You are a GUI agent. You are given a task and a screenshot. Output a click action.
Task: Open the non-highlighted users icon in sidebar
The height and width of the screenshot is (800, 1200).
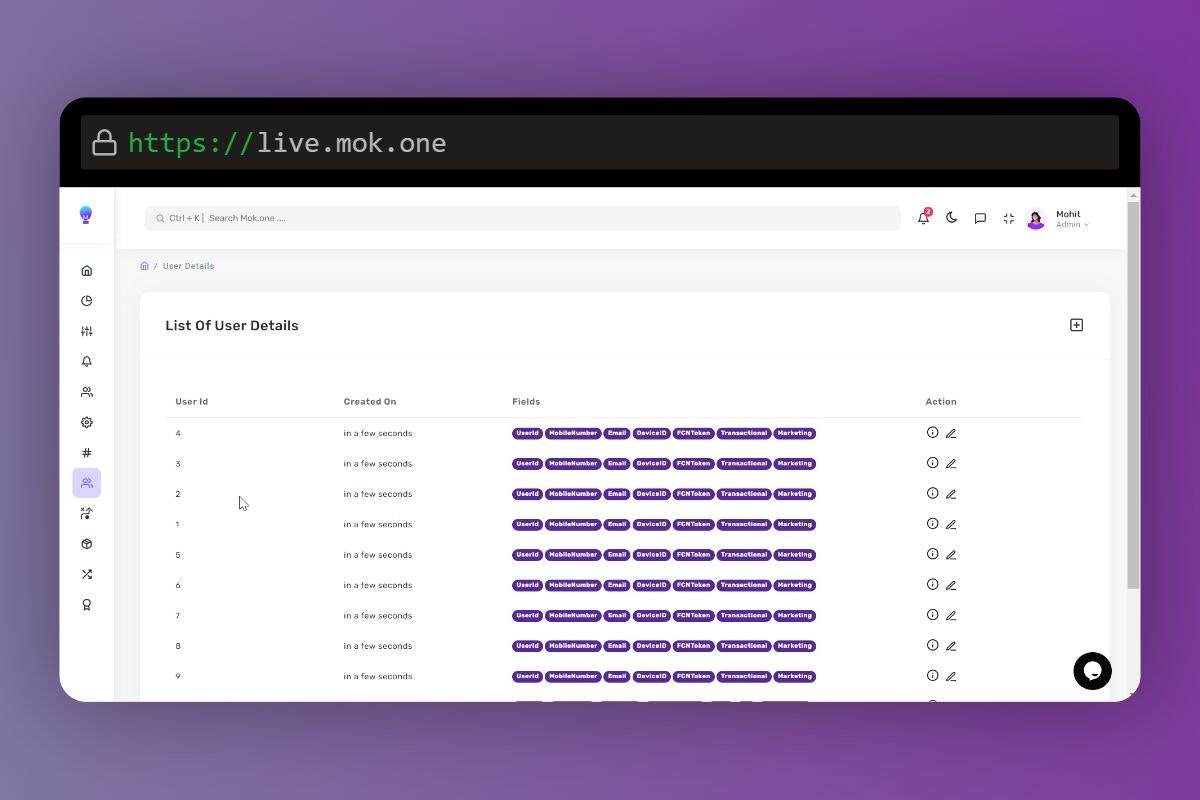coord(86,392)
